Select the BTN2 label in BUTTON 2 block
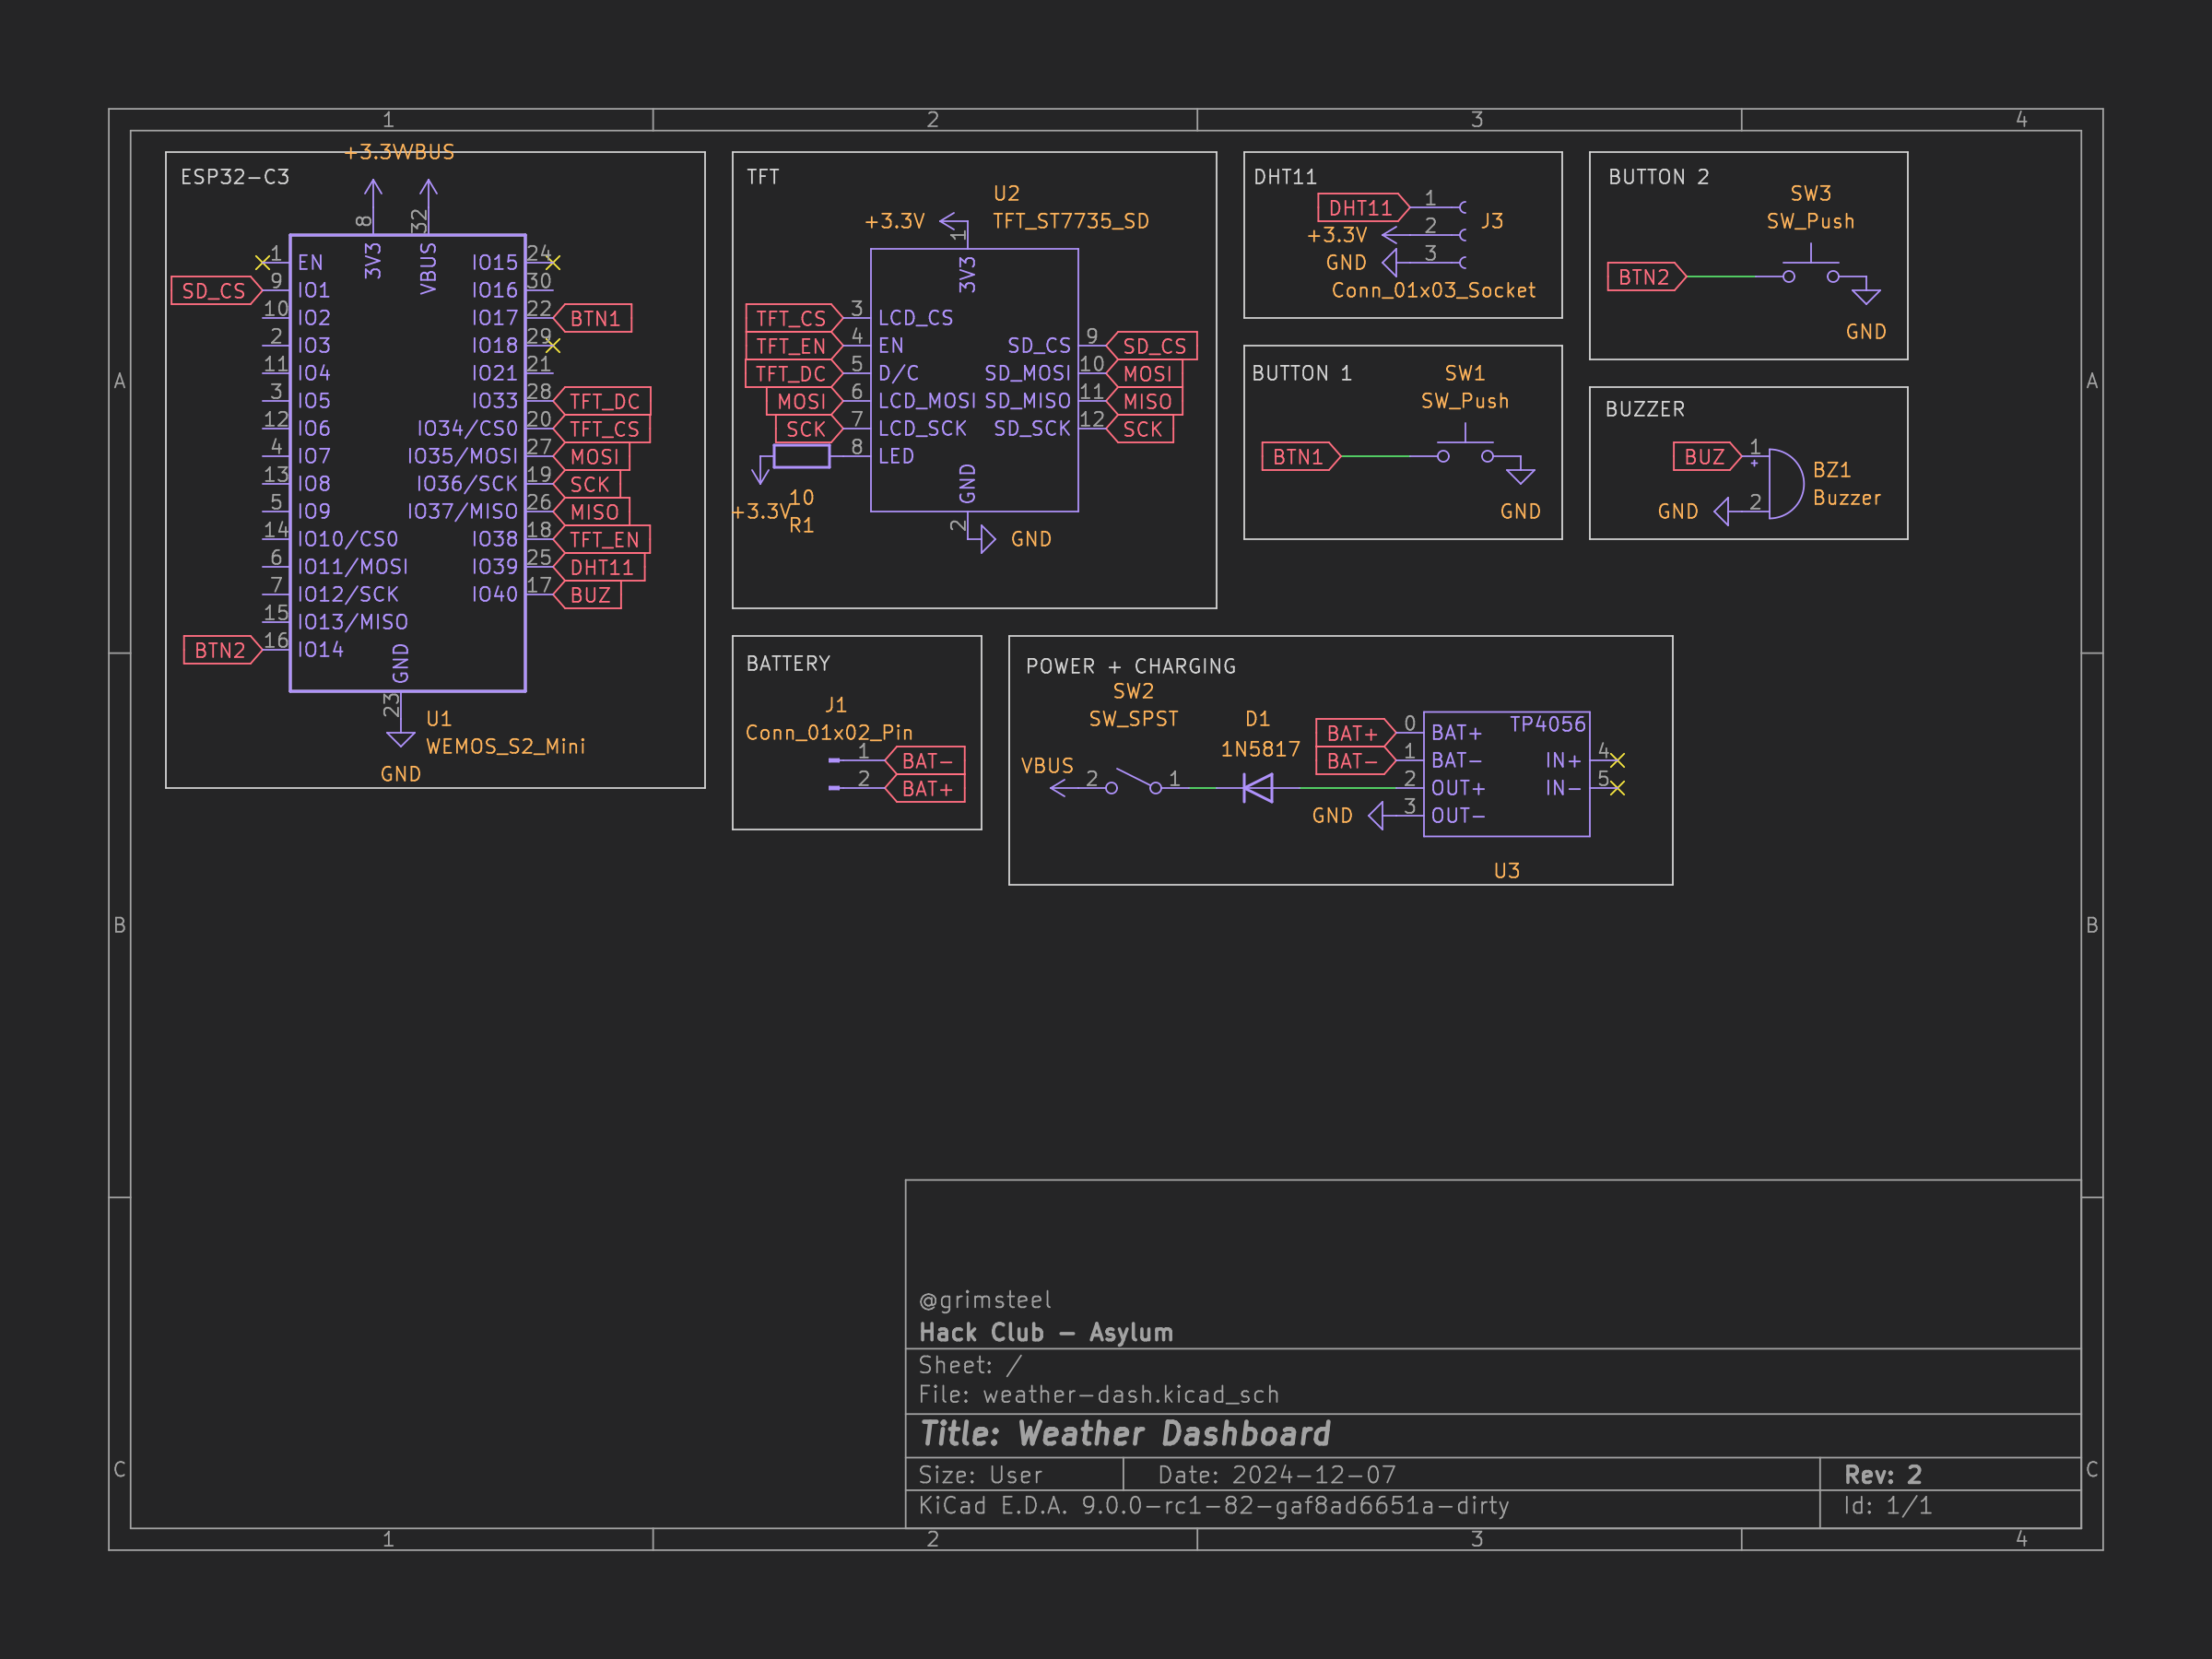 tap(1647, 277)
